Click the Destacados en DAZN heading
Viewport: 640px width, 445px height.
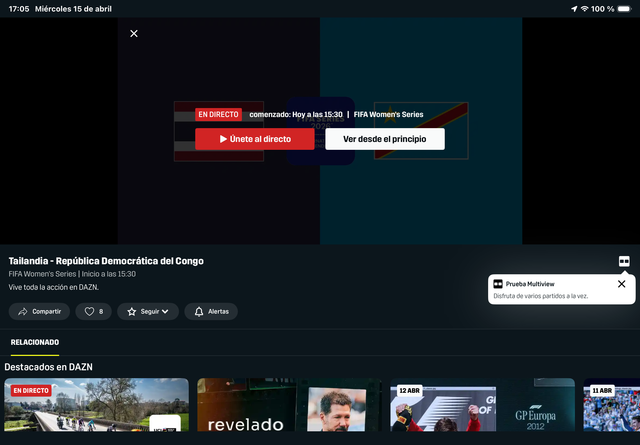[x=48, y=367]
